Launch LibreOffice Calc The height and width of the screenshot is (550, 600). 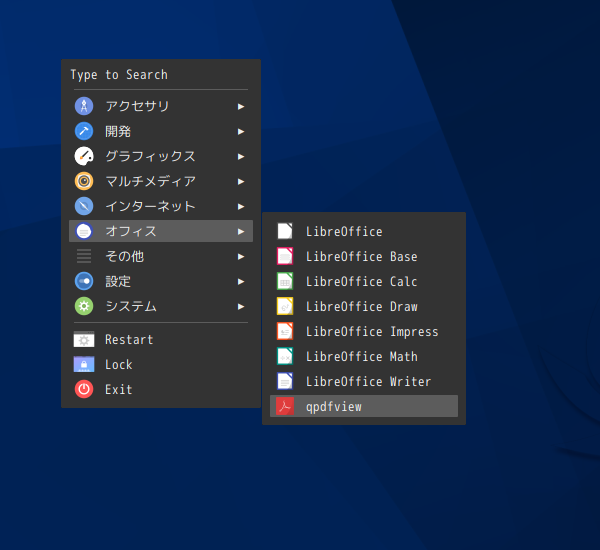pos(364,281)
